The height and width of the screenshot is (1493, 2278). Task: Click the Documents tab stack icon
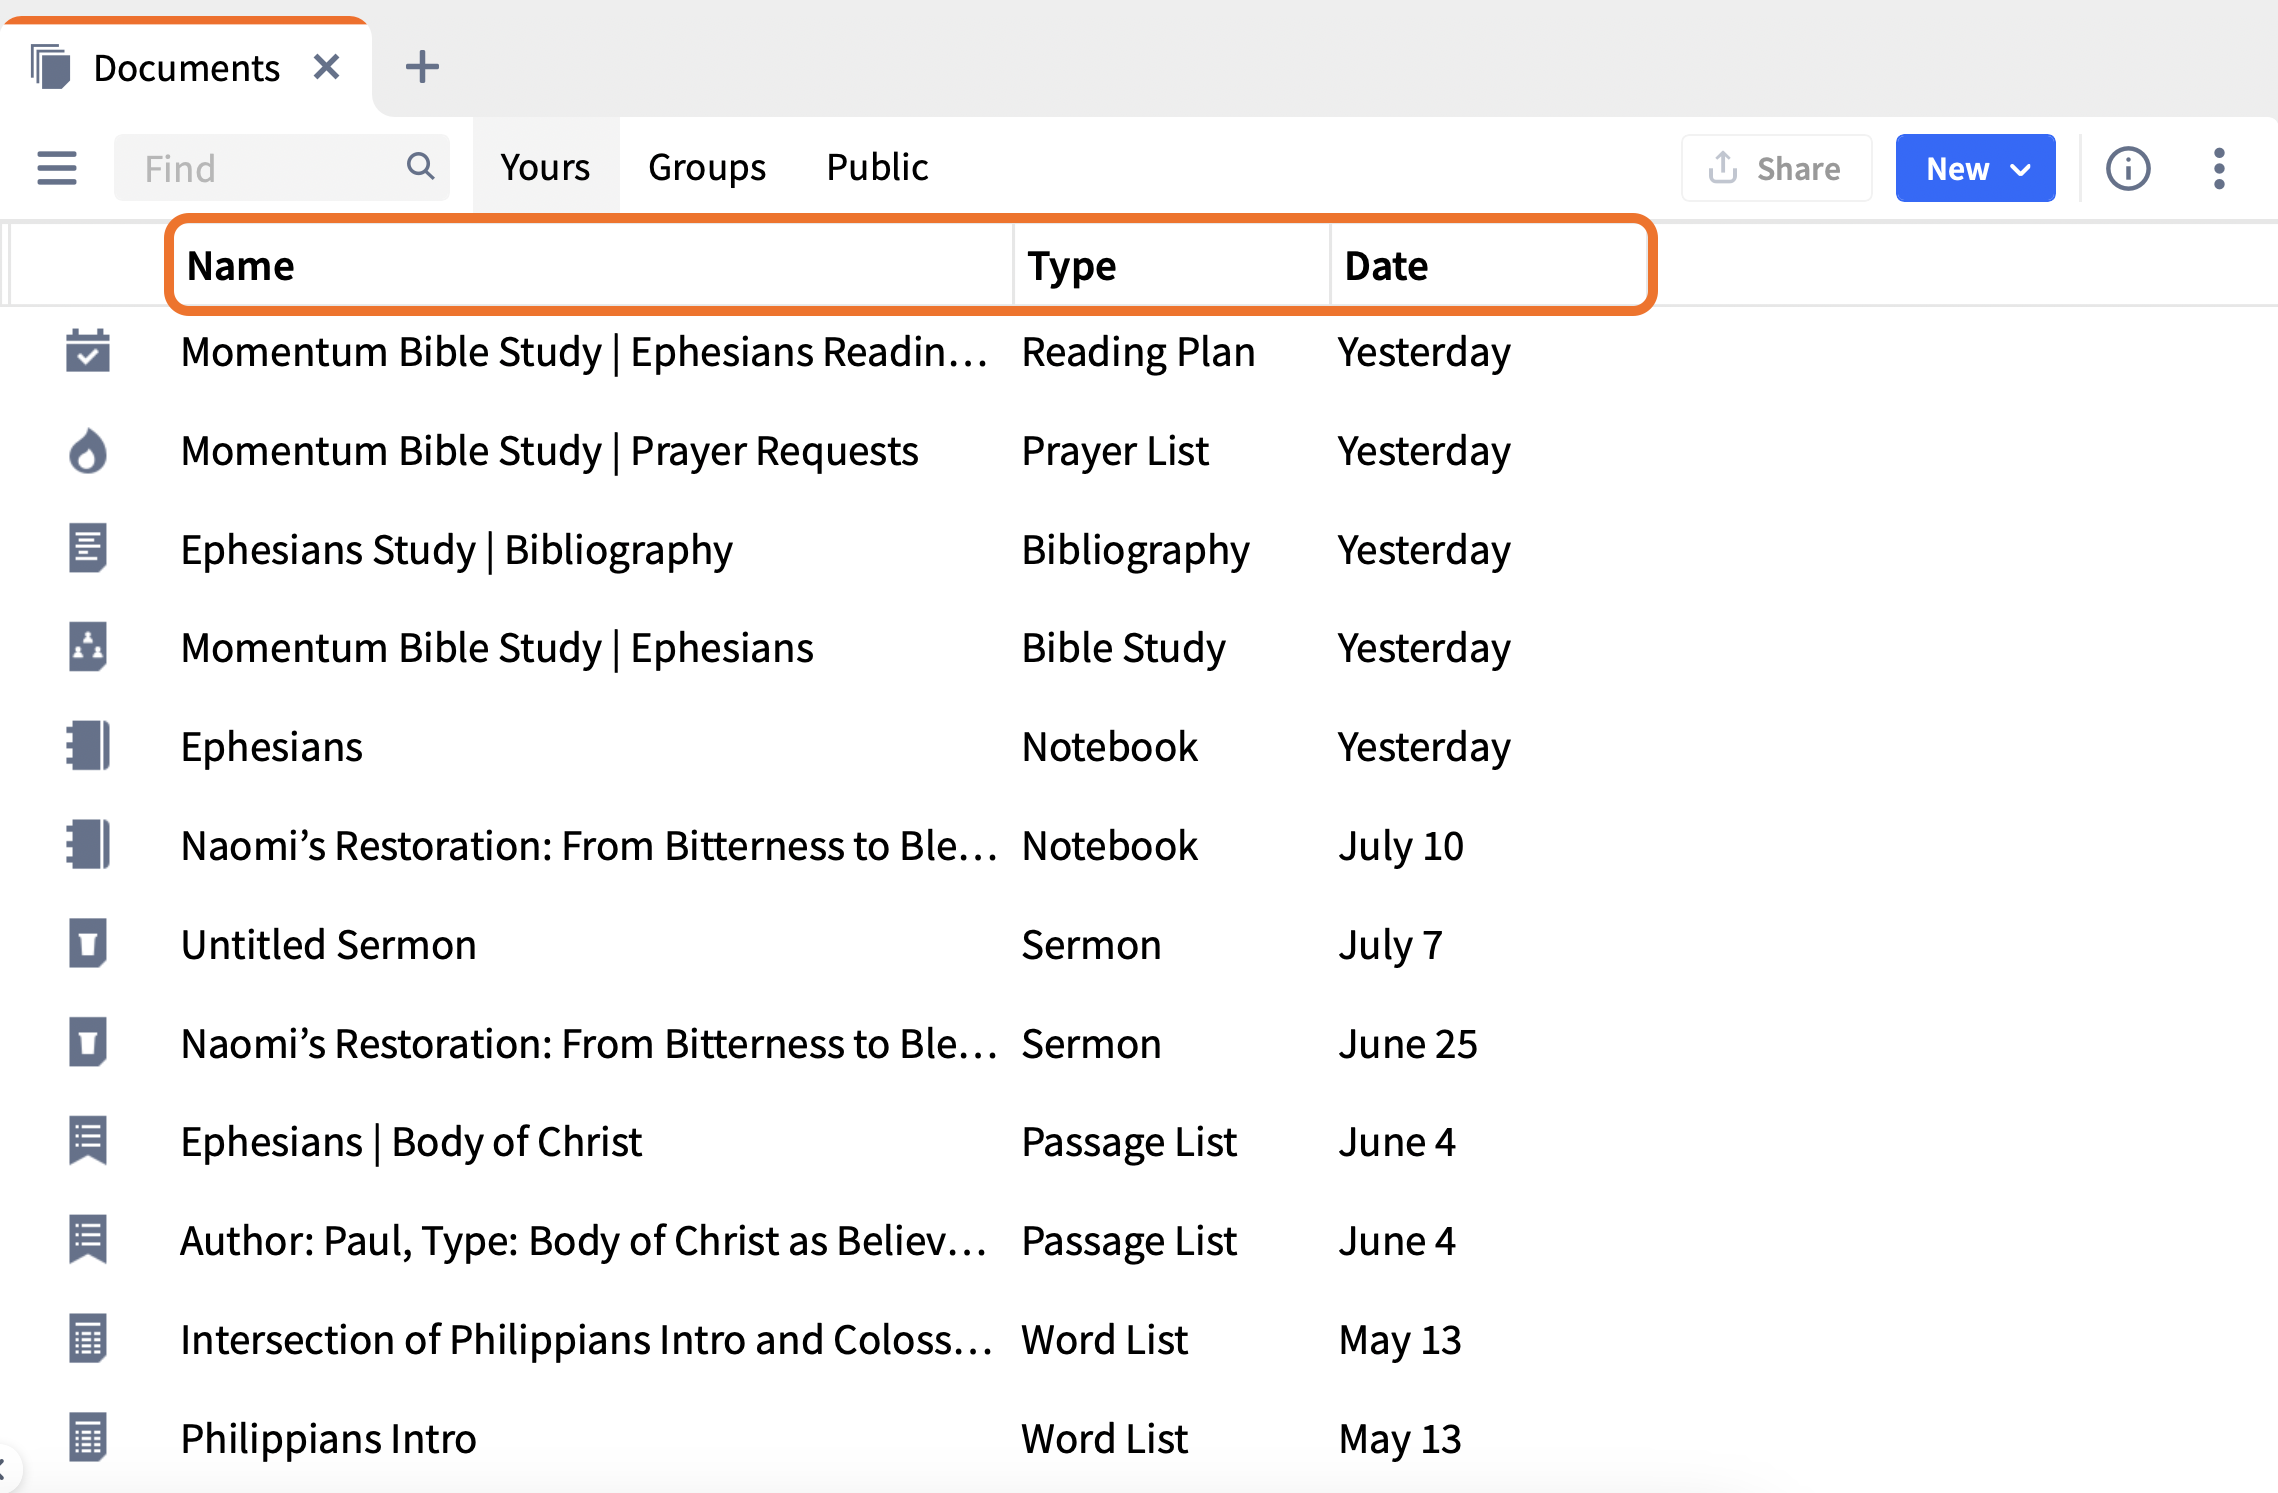51,67
